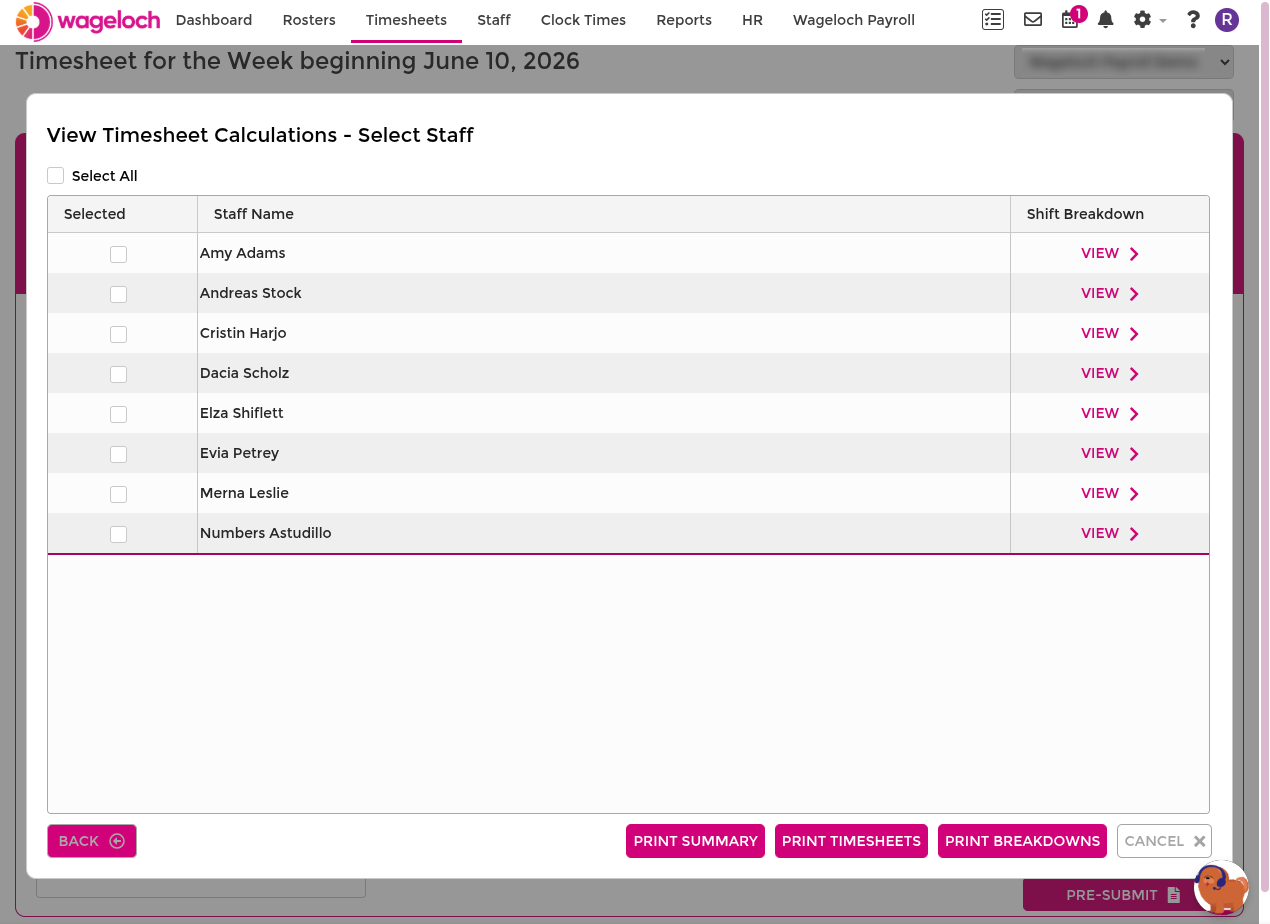Click the name Andreas Stock
Image resolution: width=1270 pixels, height=924 pixels.
click(x=251, y=293)
